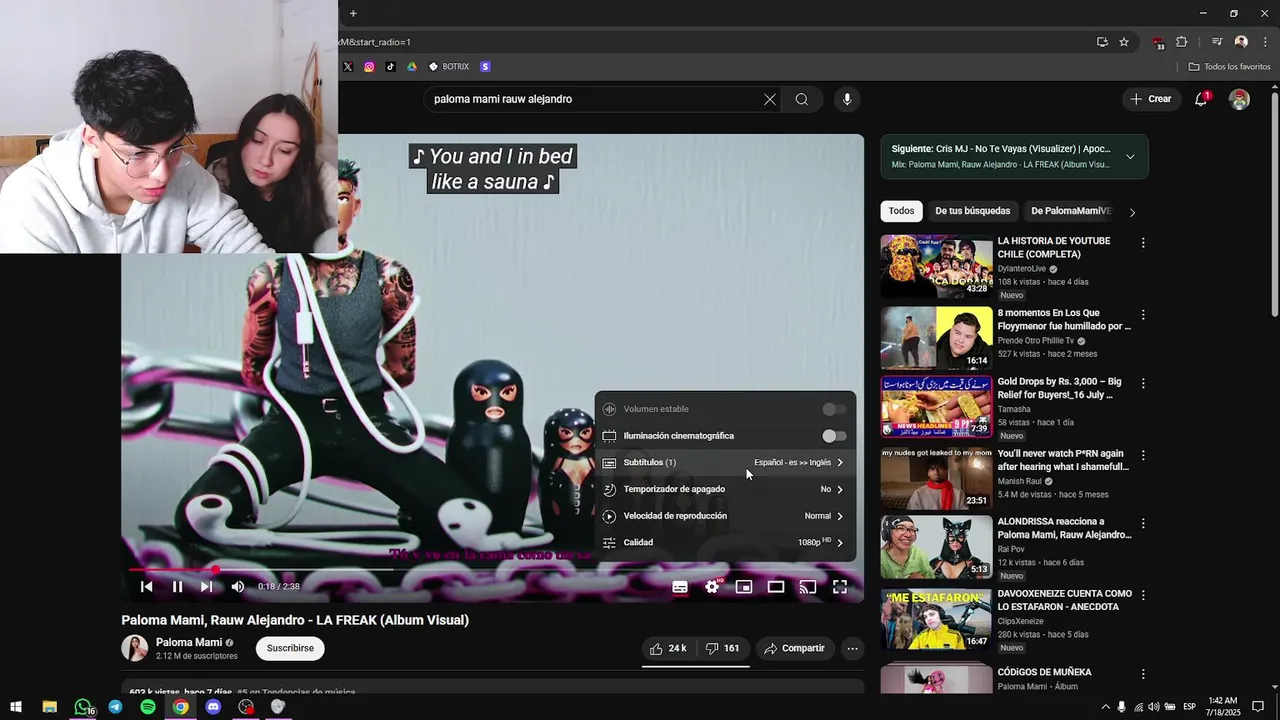This screenshot has height=720, width=1280.
Task: Open Subtítulos options submenu
Action: 725,463
